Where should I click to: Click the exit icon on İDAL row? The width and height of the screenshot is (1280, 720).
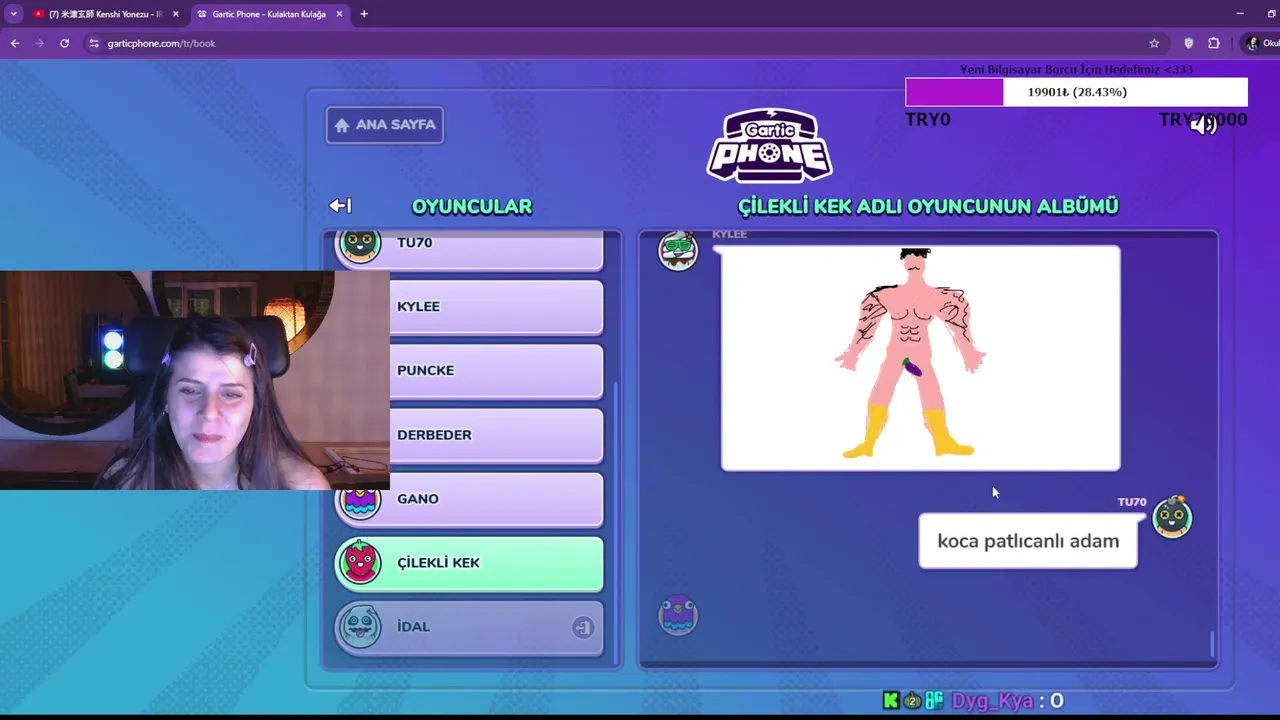pos(583,627)
